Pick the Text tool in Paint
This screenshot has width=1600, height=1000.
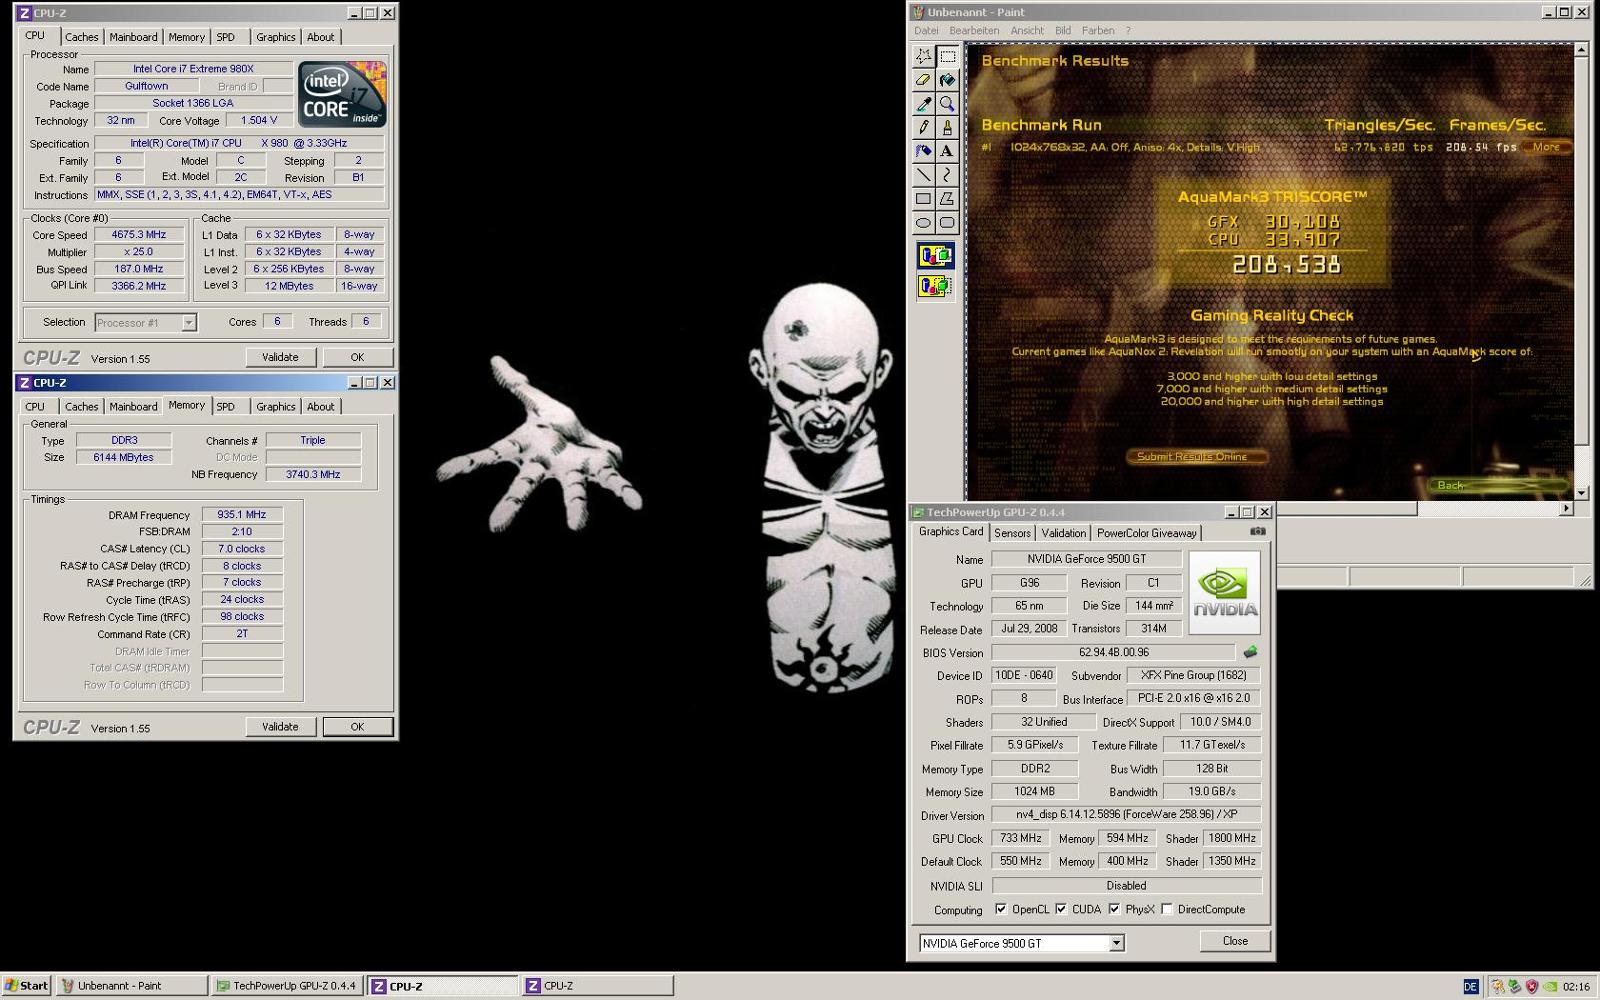(x=947, y=152)
